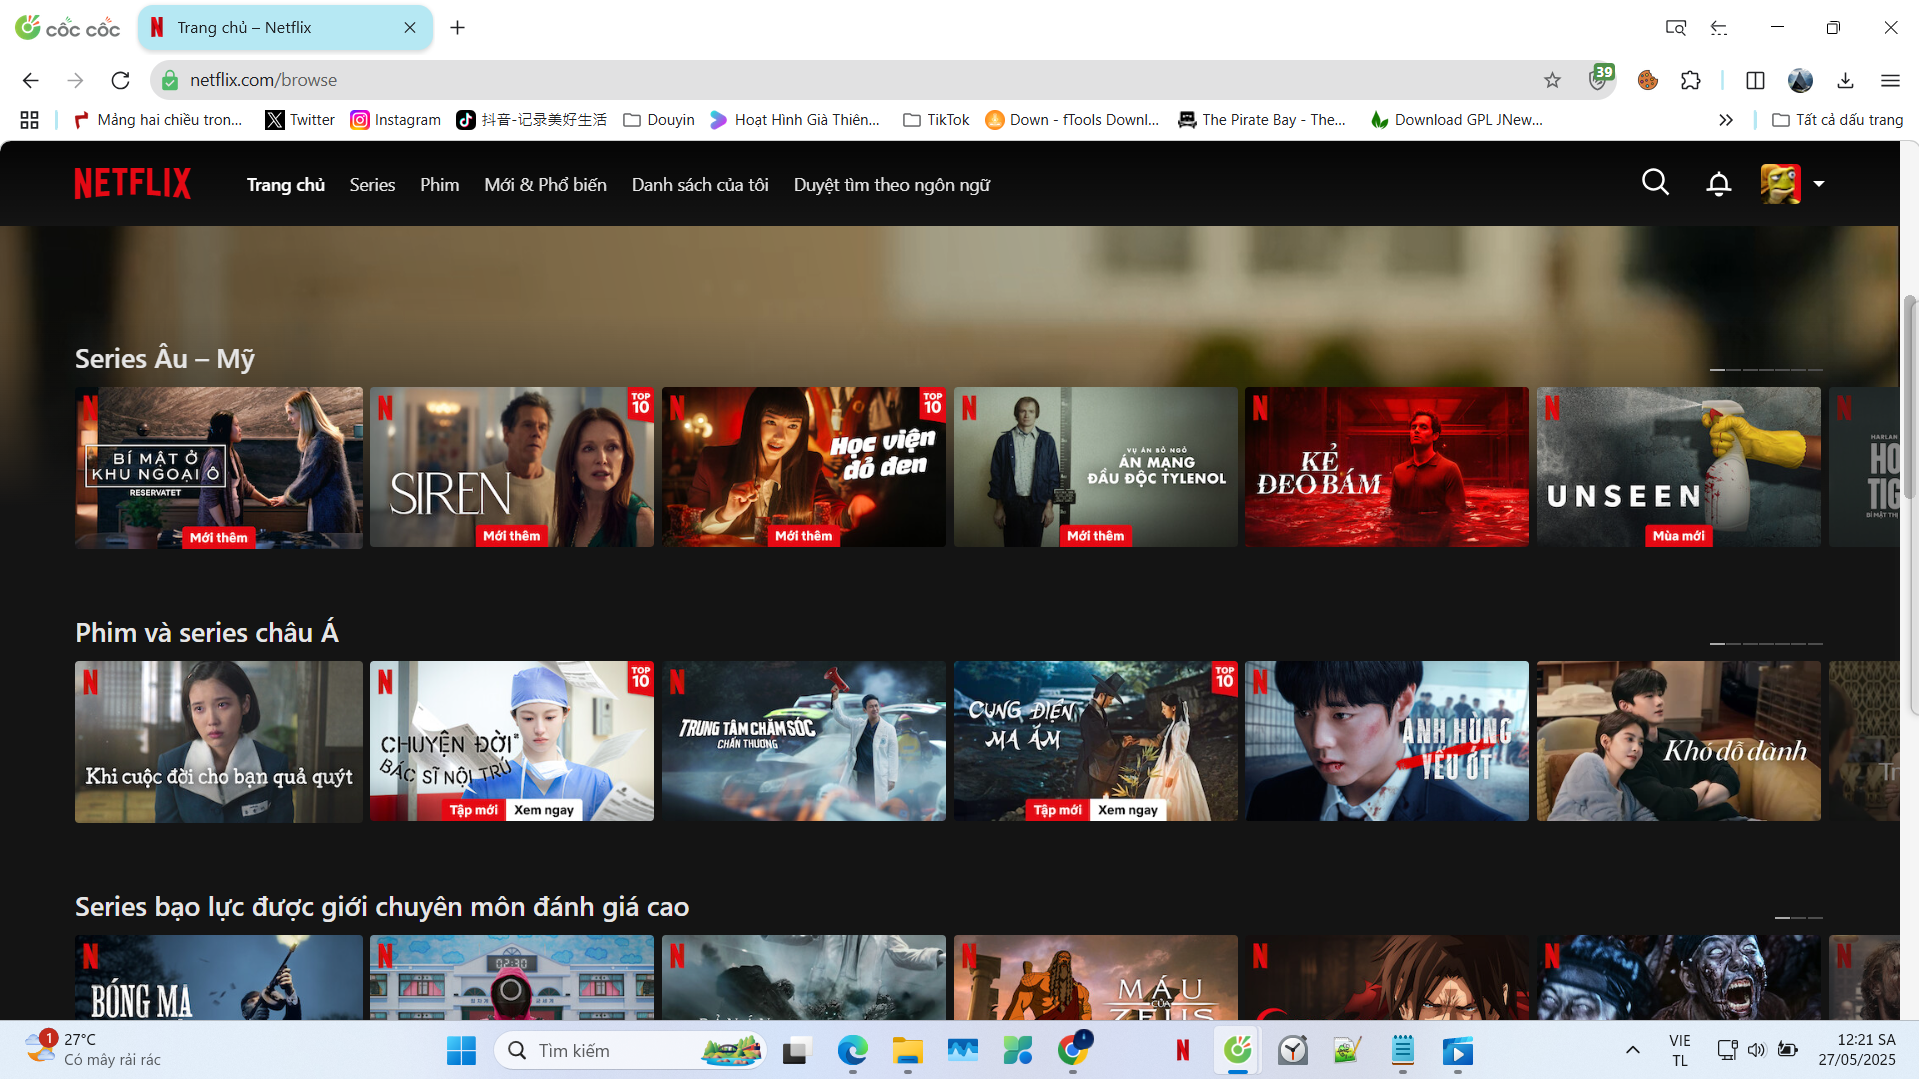Select Học viện đỏ đen thumbnail
This screenshot has width=1919, height=1079.
tap(804, 467)
